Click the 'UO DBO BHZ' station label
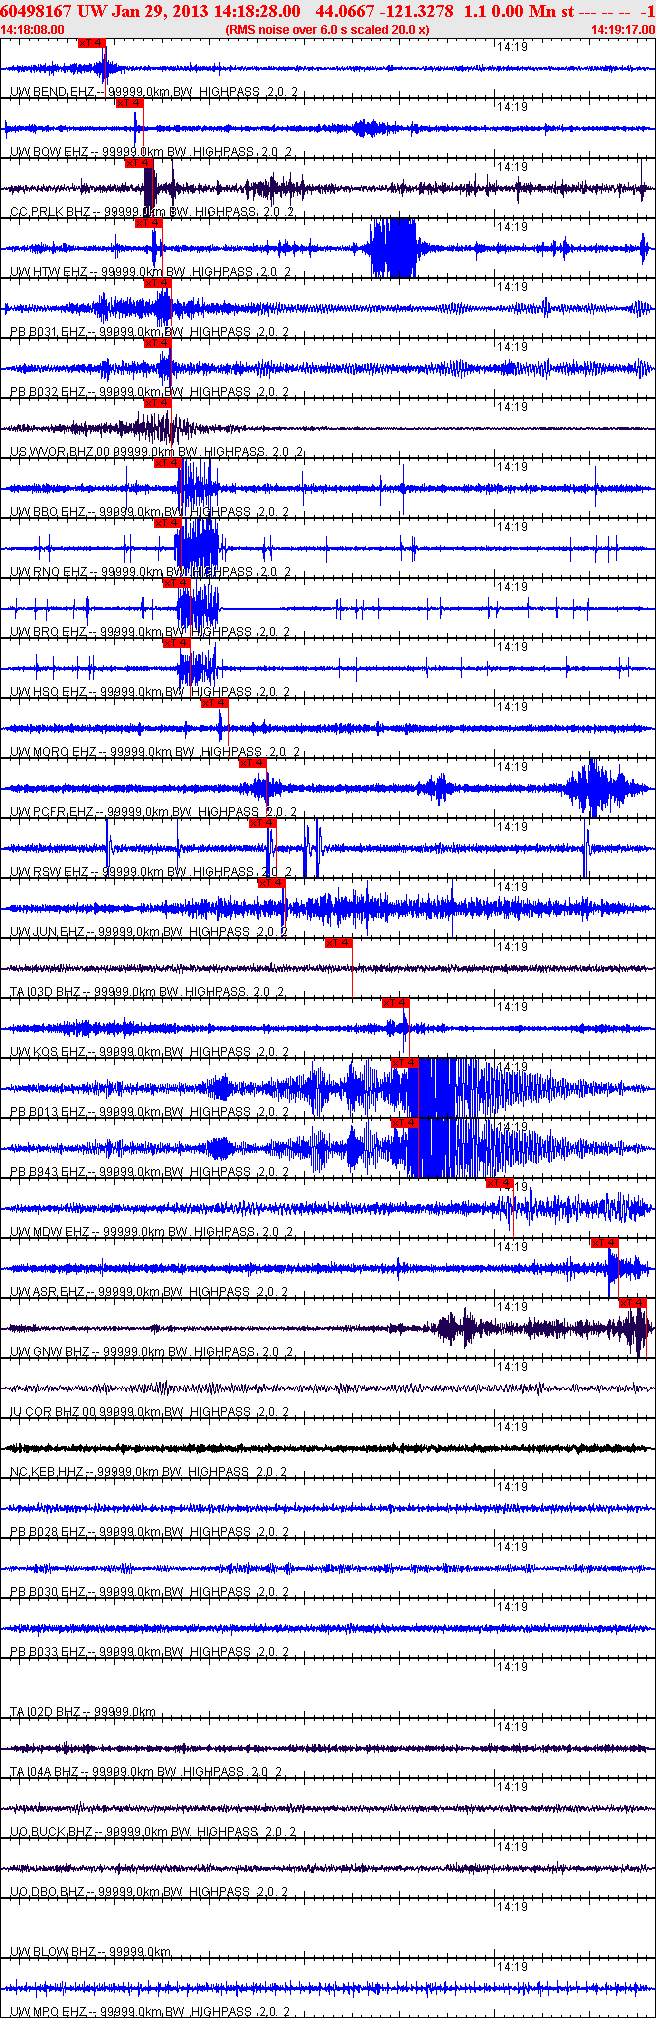 (x=49, y=1892)
